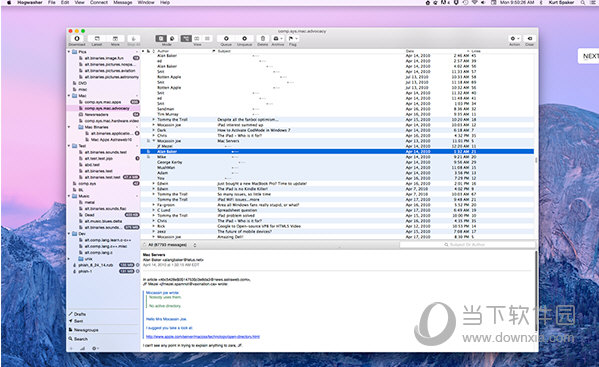Open the All messages filter popup
The width and height of the screenshot is (599, 367).
point(170,245)
